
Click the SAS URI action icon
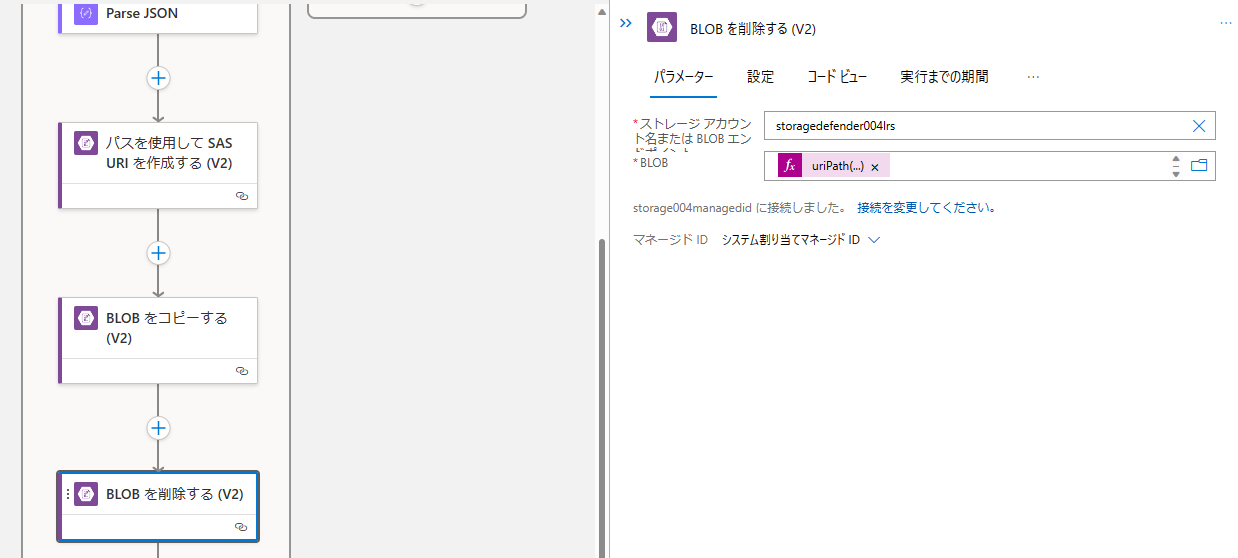click(87, 143)
